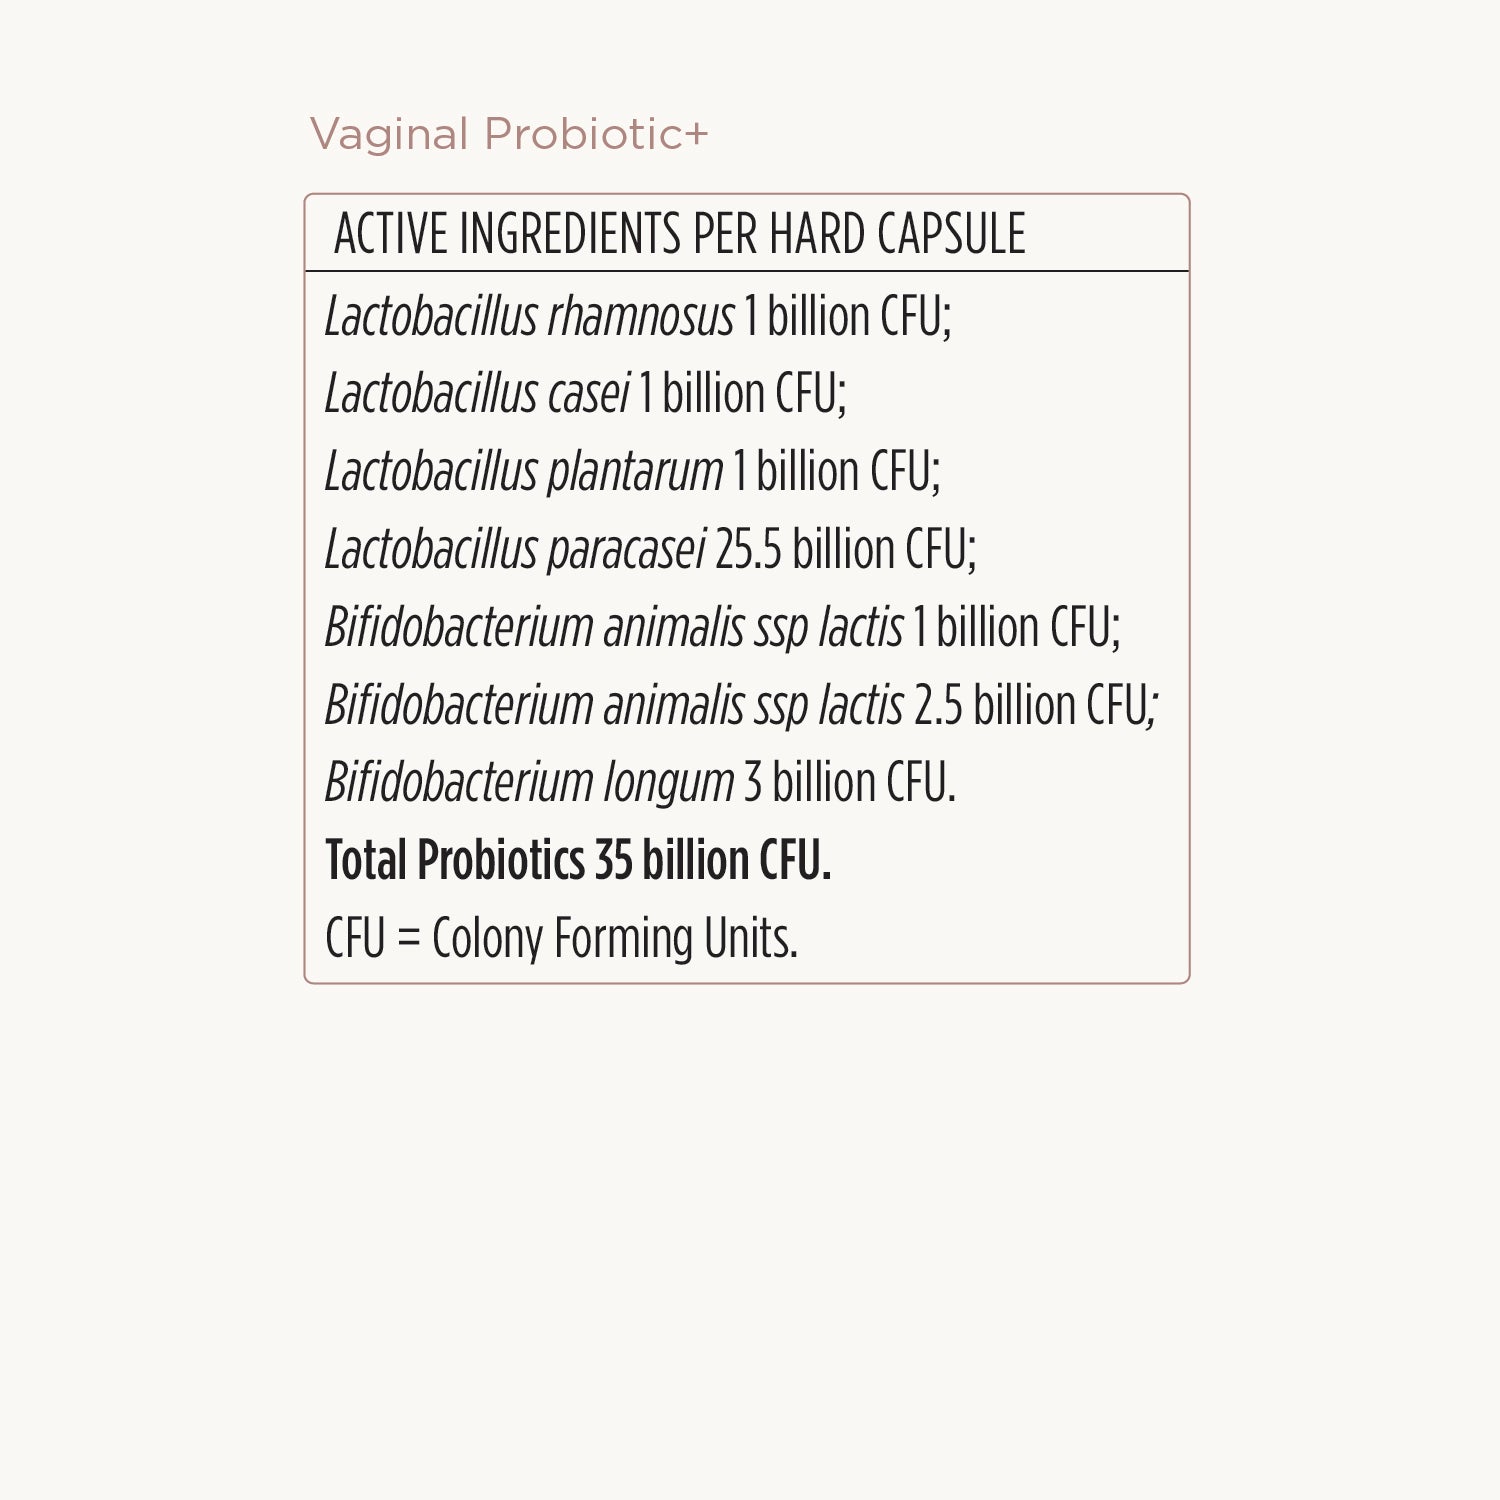The width and height of the screenshot is (1500, 1500).
Task: Click the 3 billion CFU amount
Action: [849, 783]
